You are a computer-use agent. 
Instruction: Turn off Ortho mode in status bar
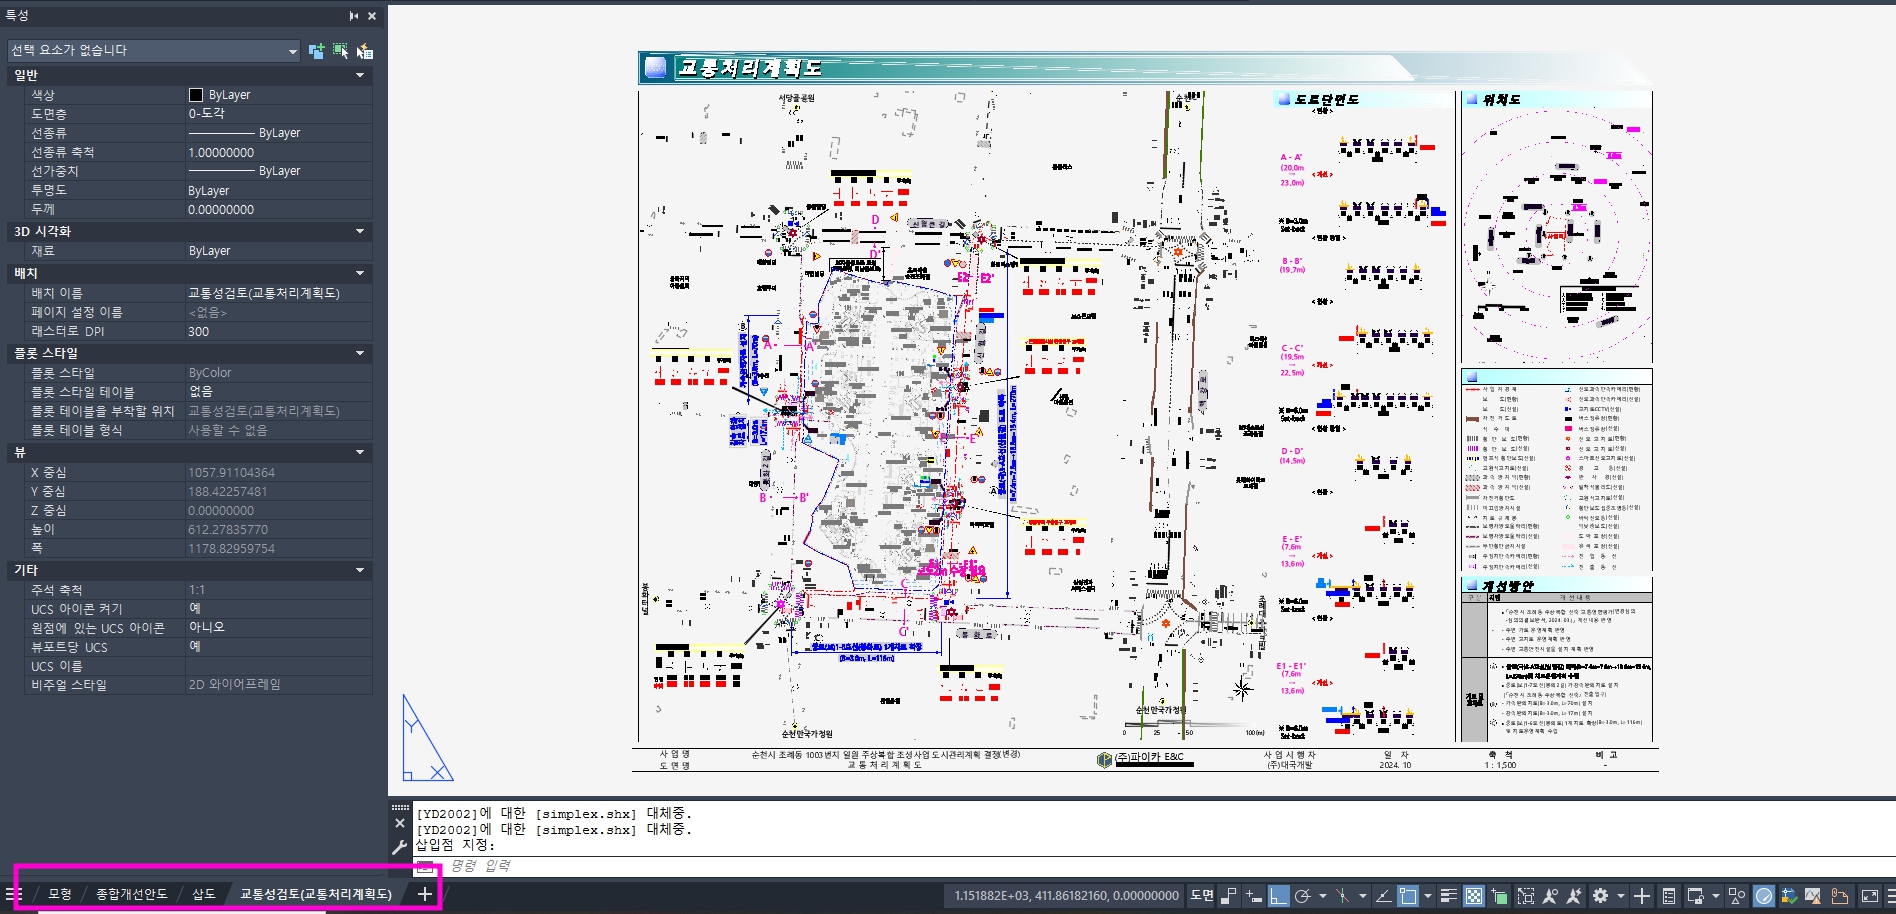click(1279, 896)
